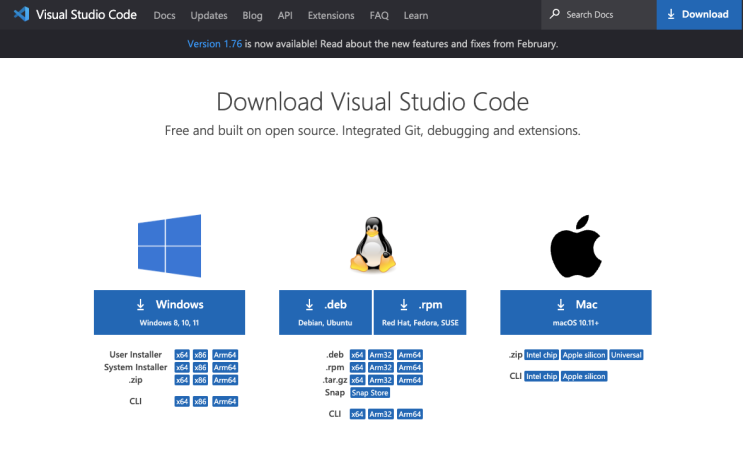Click the "Download Visual Studio Code" heading
Image resolution: width=743 pixels, height=449 pixels.
click(x=372, y=102)
